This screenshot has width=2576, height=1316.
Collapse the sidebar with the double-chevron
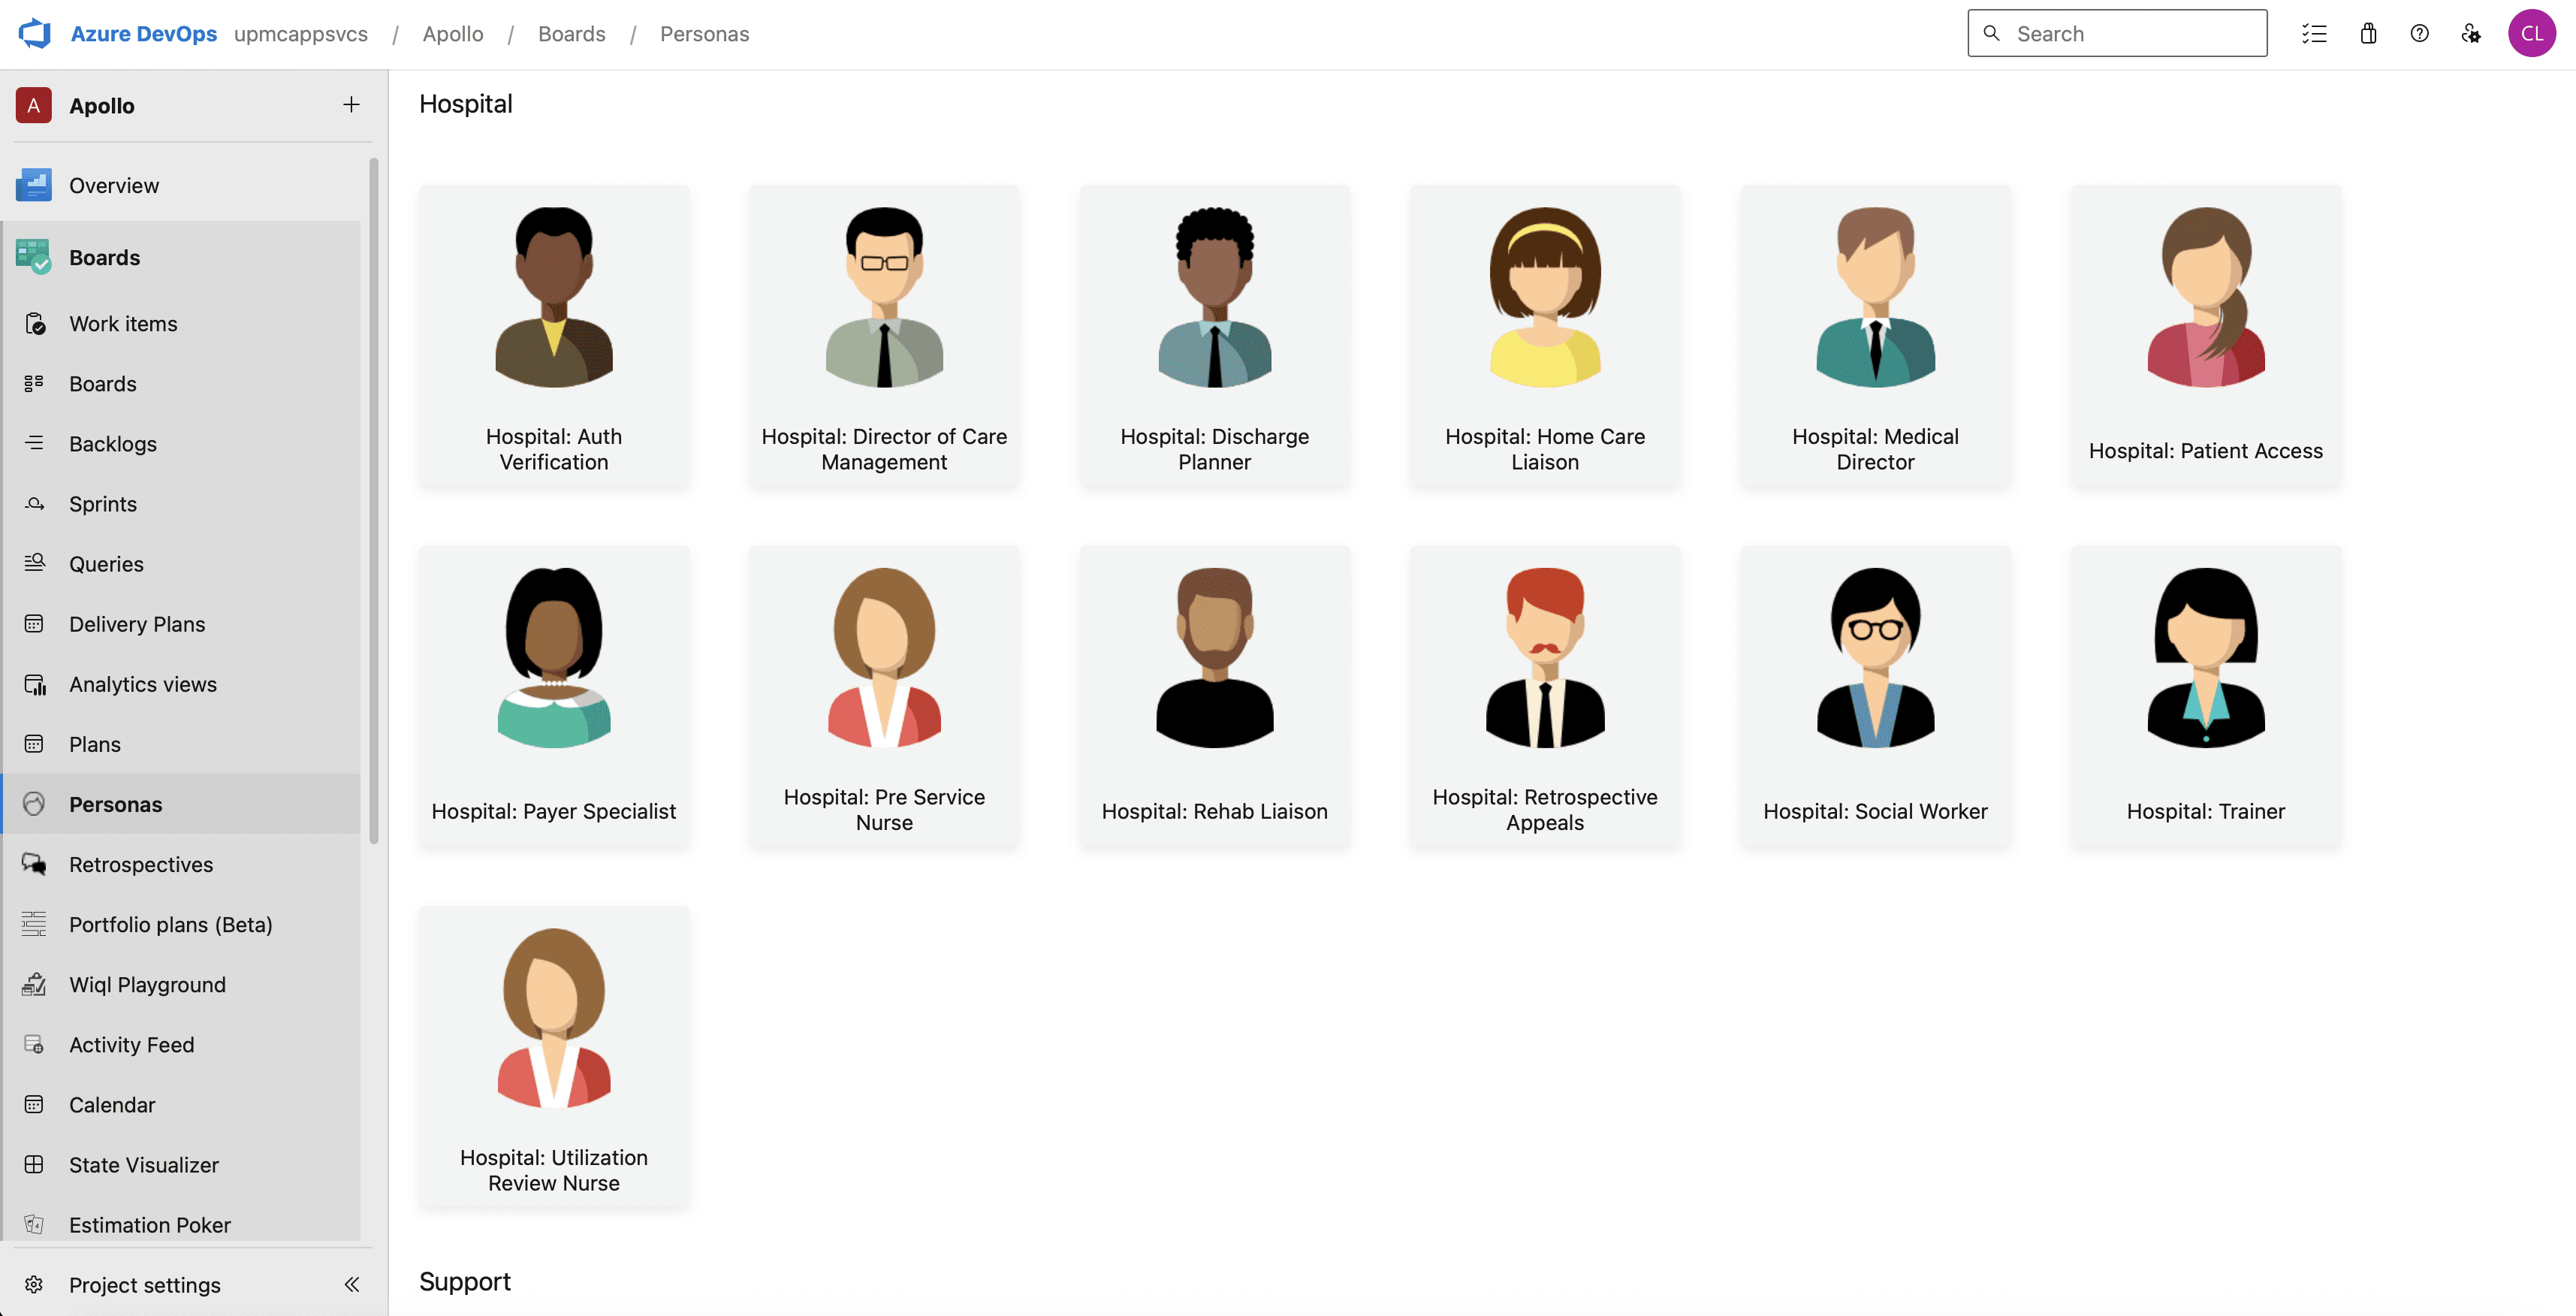click(x=351, y=1284)
